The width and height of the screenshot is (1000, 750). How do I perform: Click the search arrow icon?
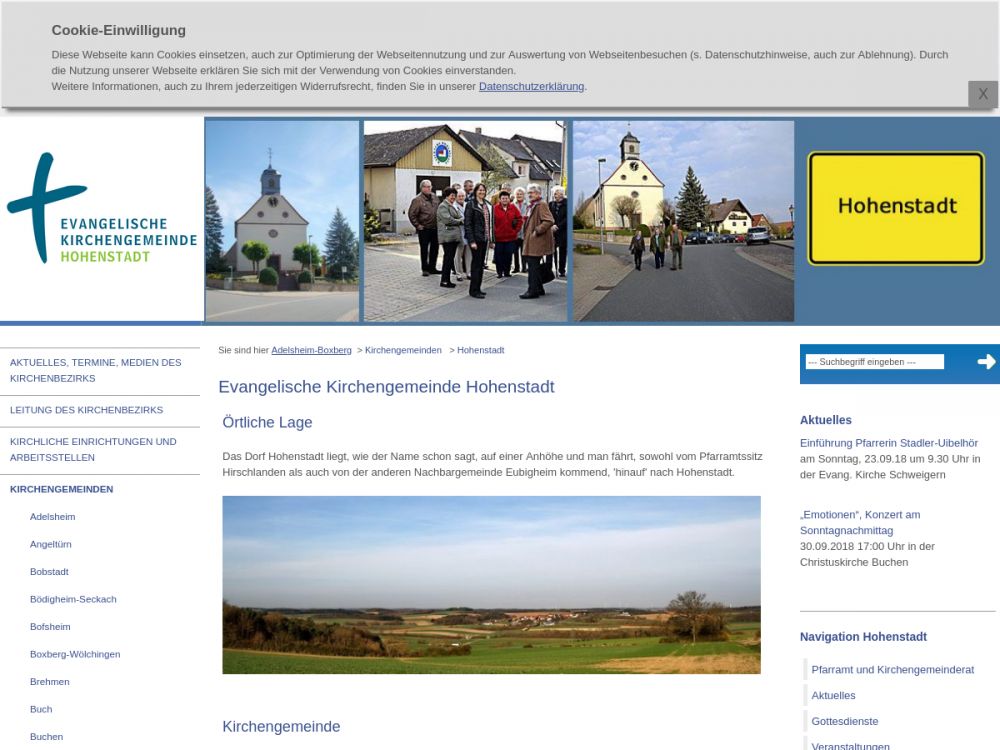(x=986, y=362)
